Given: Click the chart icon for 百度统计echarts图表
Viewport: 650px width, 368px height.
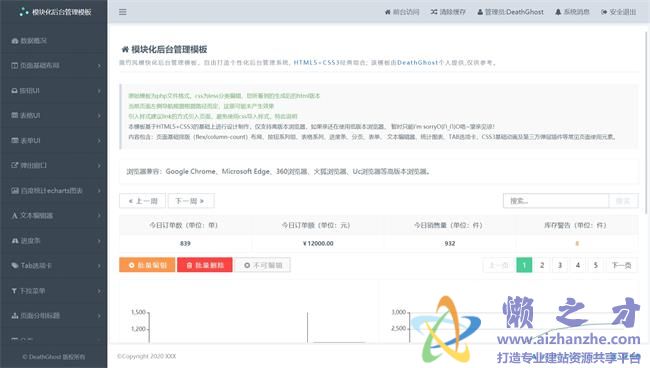Looking at the screenshot, I should coord(15,191).
